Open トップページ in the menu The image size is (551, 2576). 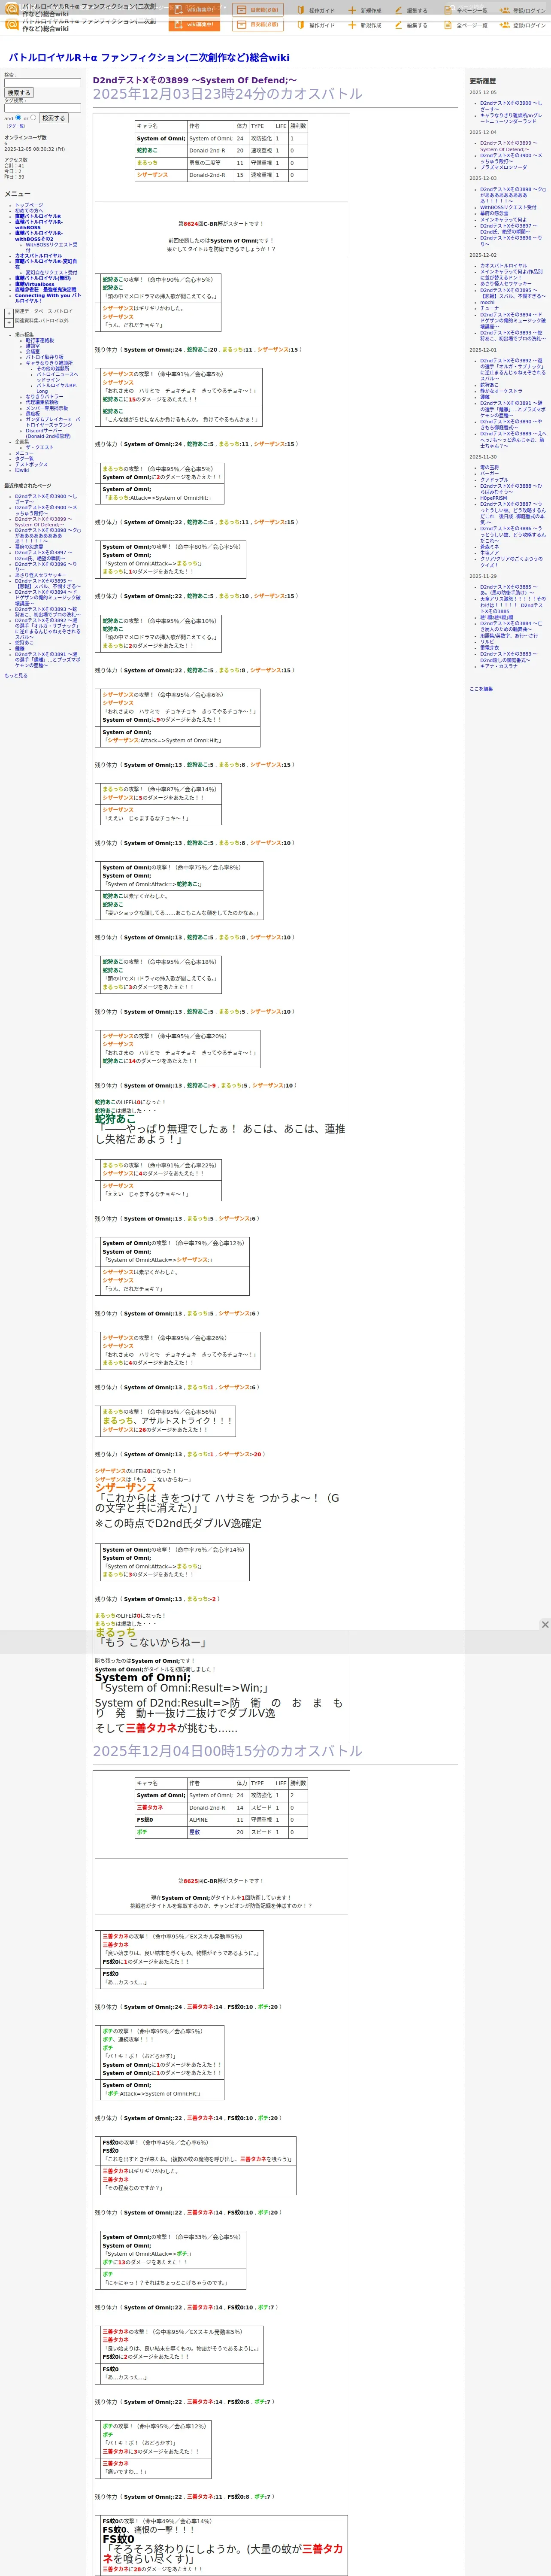(x=29, y=205)
